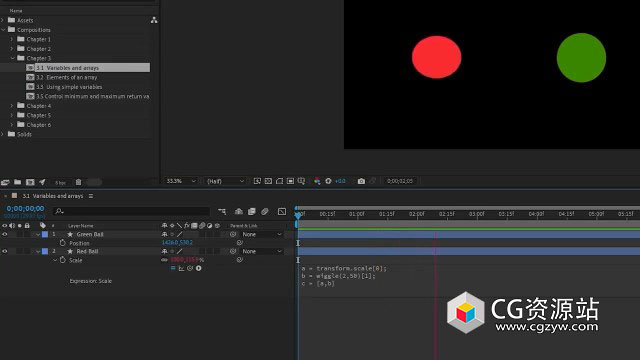The image size is (640, 360).
Task: Hide the Green Ball layer with its eye
Action: coord(4,234)
